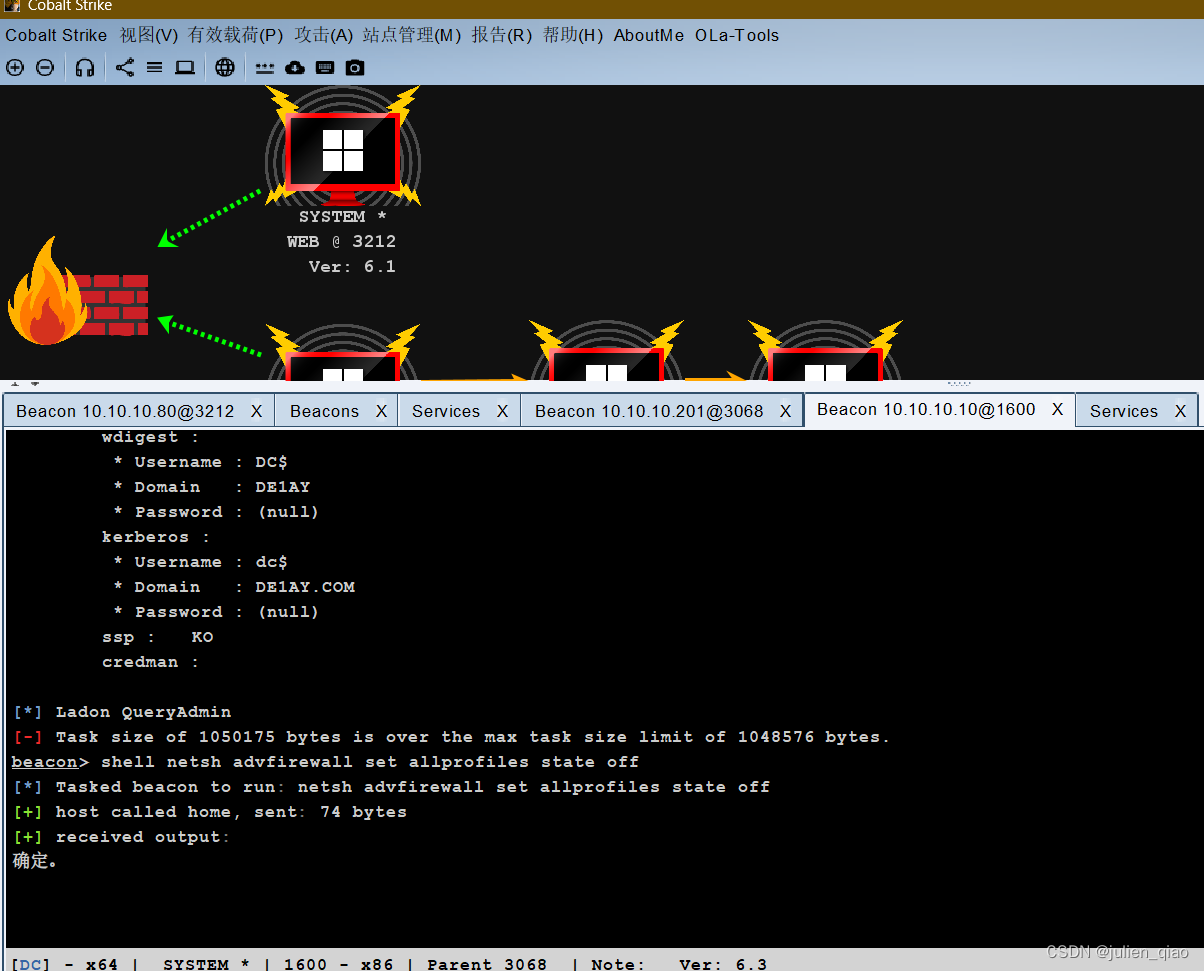
Task: Close the Beacons tab
Action: coord(381,411)
